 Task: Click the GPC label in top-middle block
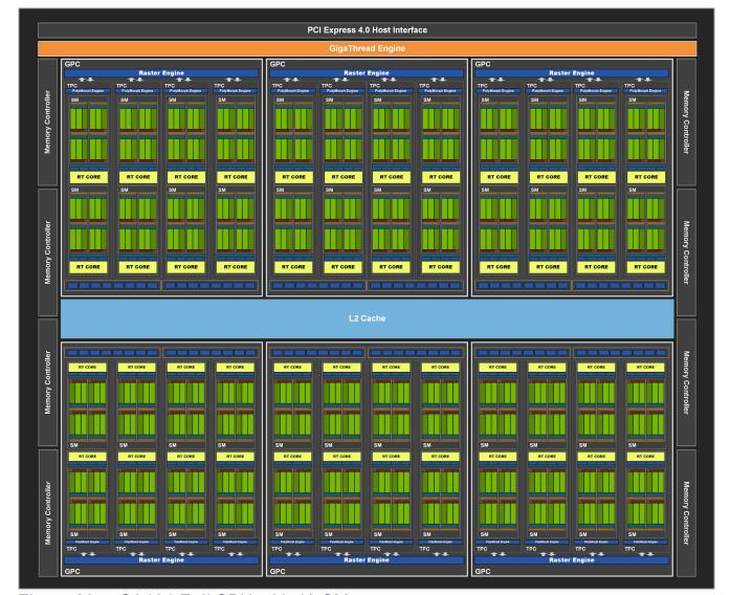(x=277, y=64)
